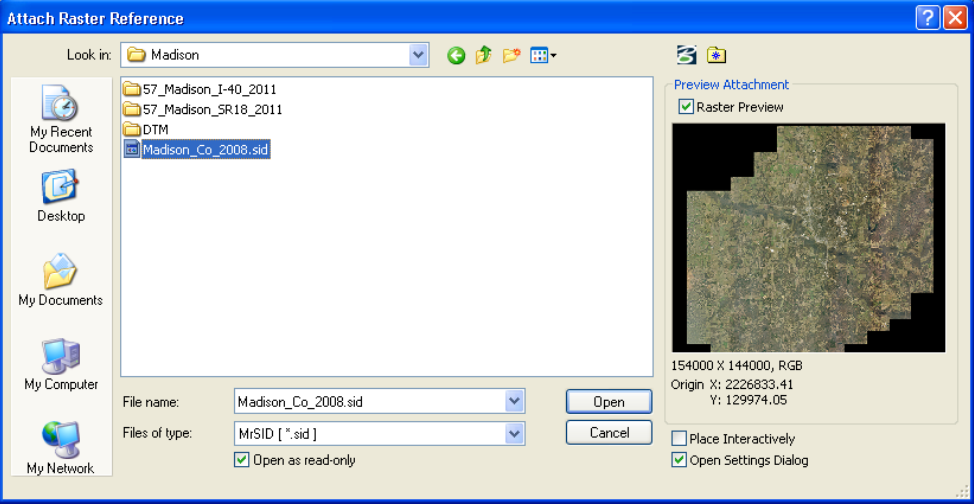
Task: Click the raster preview image
Action: (x=809, y=238)
